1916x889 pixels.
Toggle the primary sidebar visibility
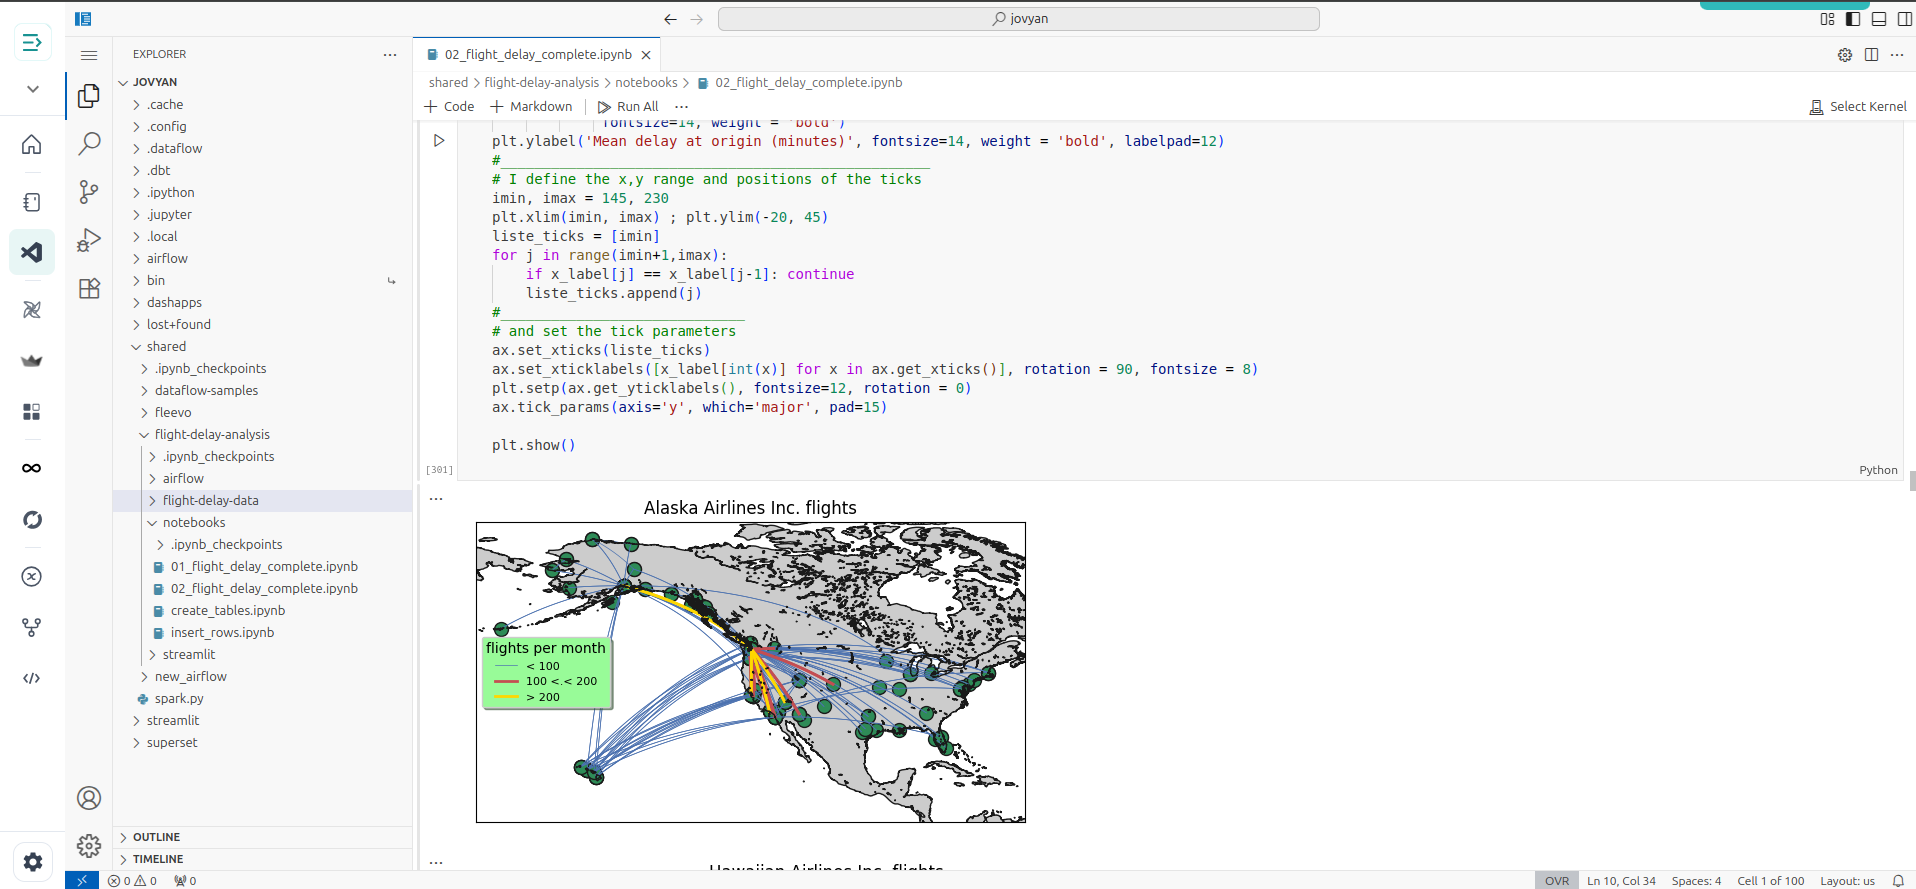(x=1853, y=19)
